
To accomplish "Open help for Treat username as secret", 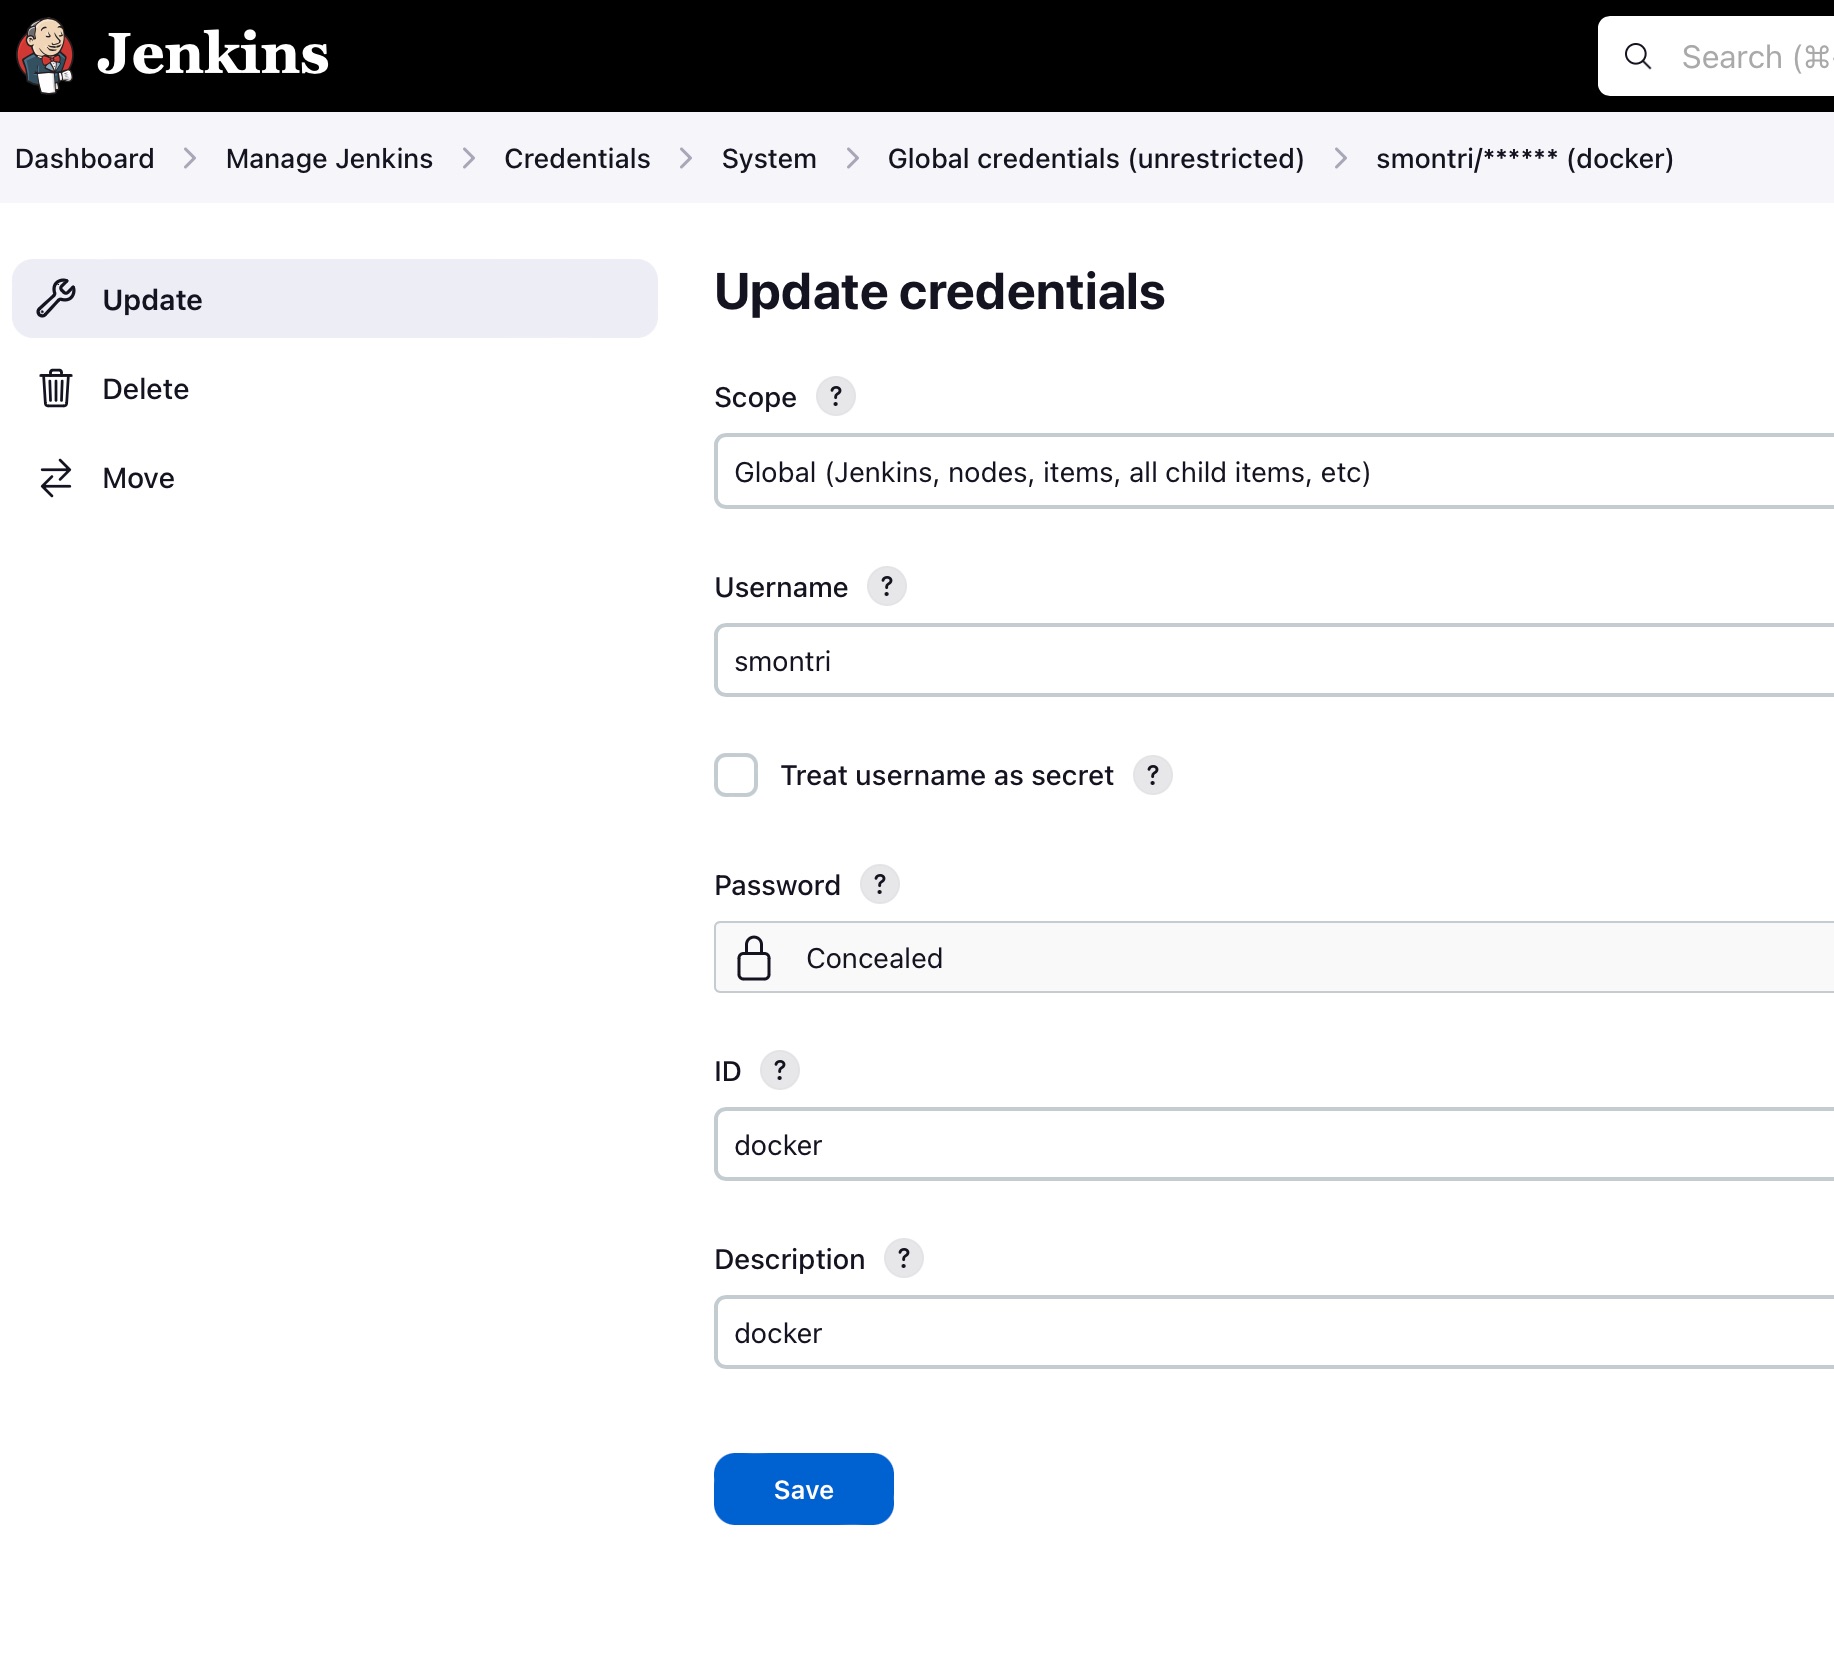I will 1153,775.
